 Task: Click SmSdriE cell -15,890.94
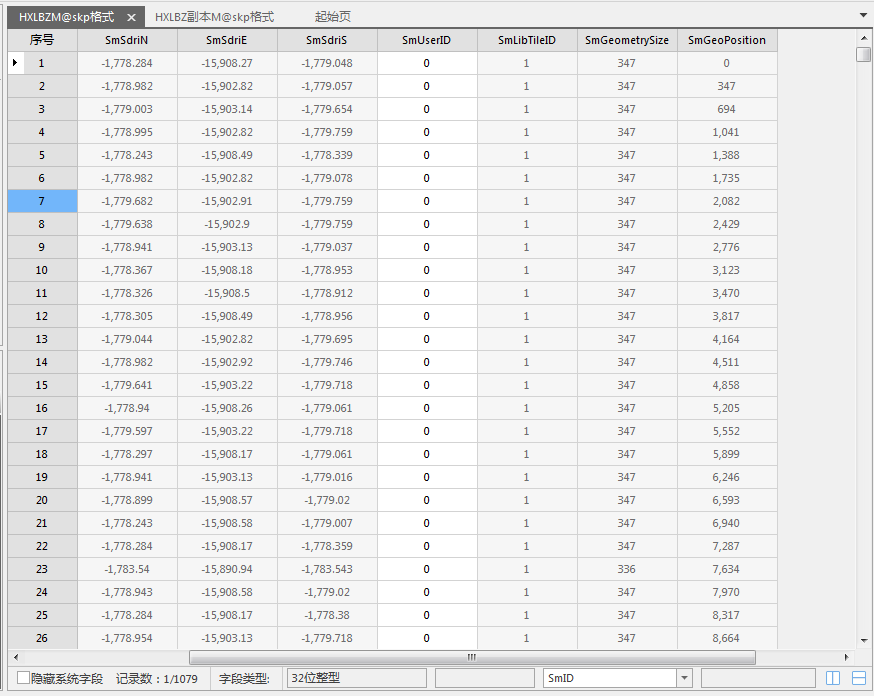227,569
